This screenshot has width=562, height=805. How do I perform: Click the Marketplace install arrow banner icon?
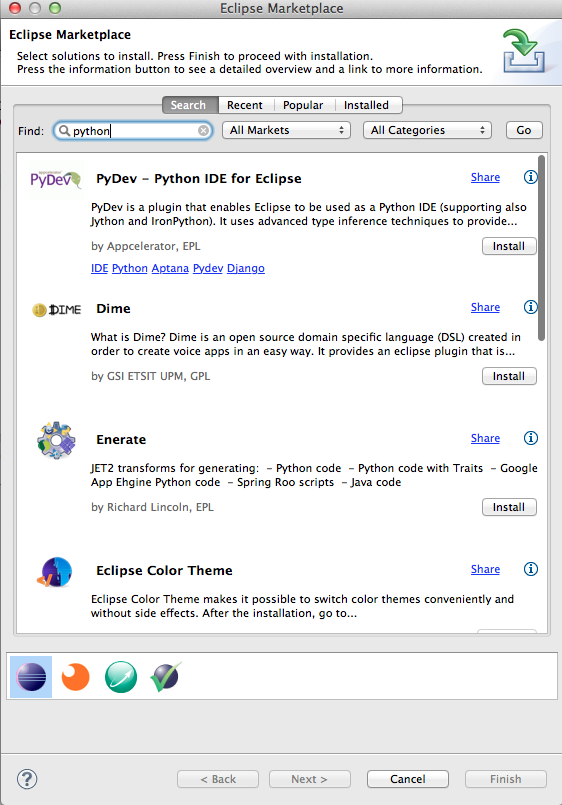click(524, 50)
